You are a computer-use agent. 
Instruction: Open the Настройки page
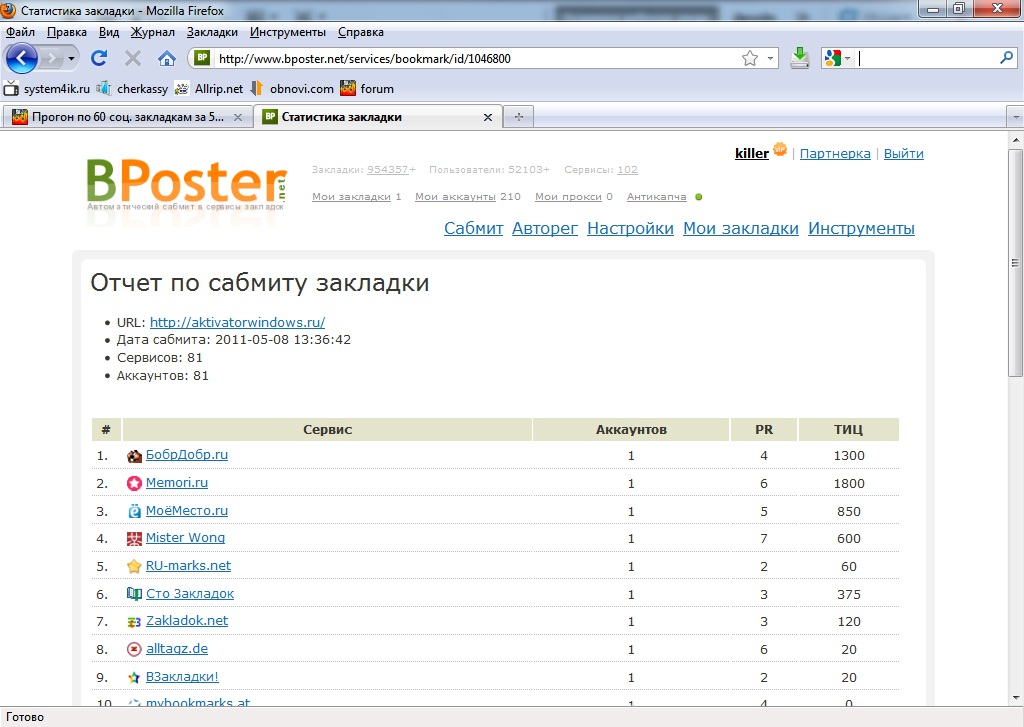pos(630,229)
